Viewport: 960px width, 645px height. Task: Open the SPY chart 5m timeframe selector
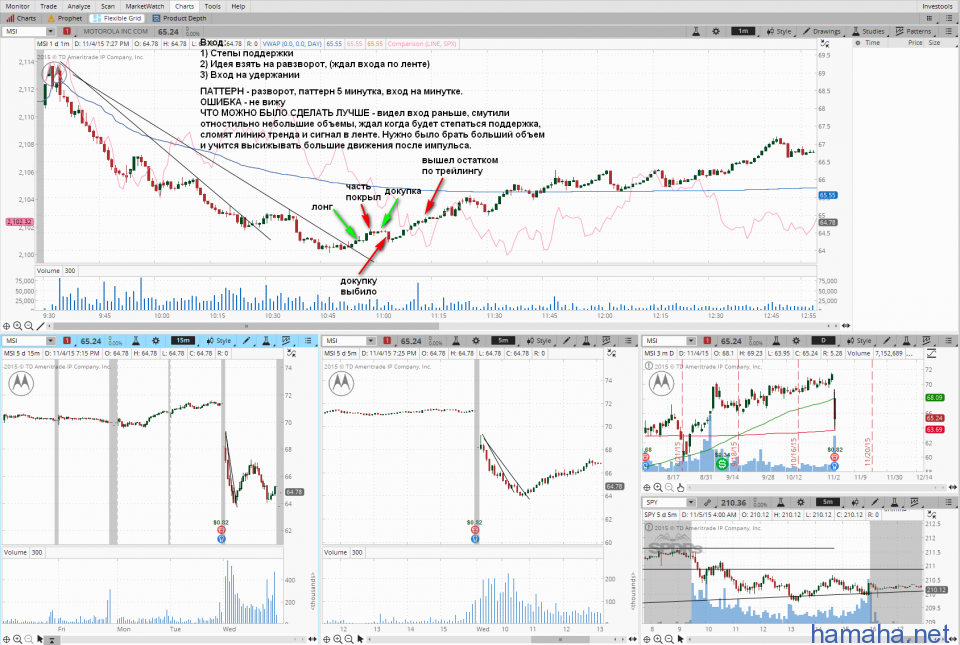[828, 502]
